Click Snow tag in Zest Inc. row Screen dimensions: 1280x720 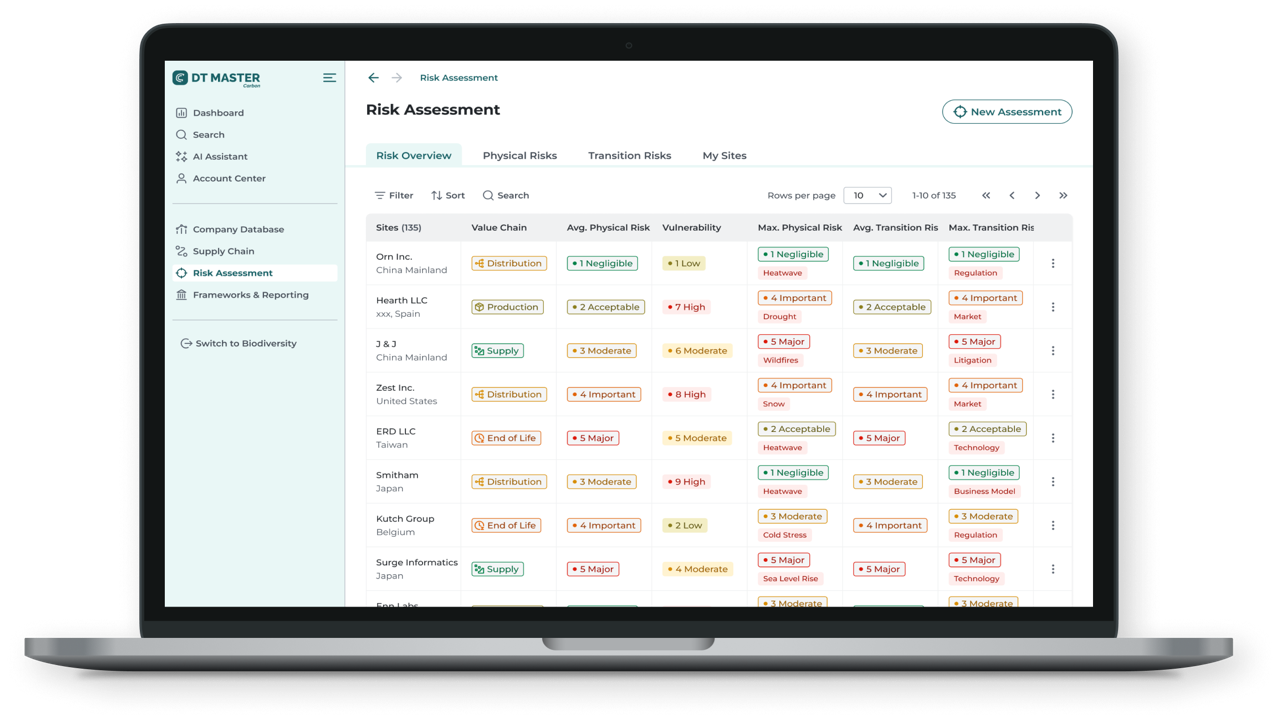[x=774, y=404]
